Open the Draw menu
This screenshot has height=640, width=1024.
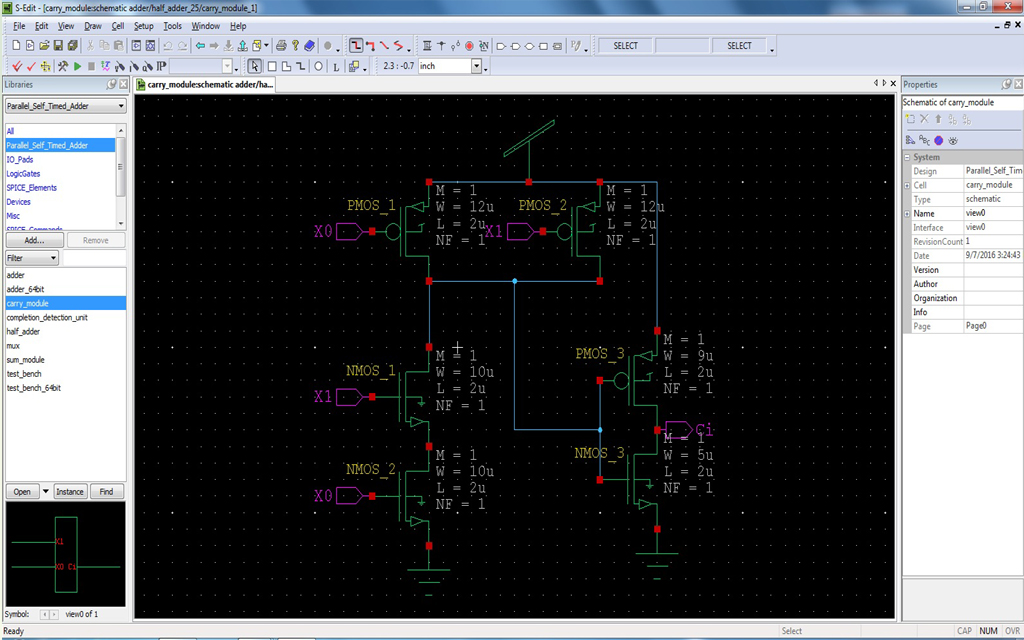coord(93,26)
